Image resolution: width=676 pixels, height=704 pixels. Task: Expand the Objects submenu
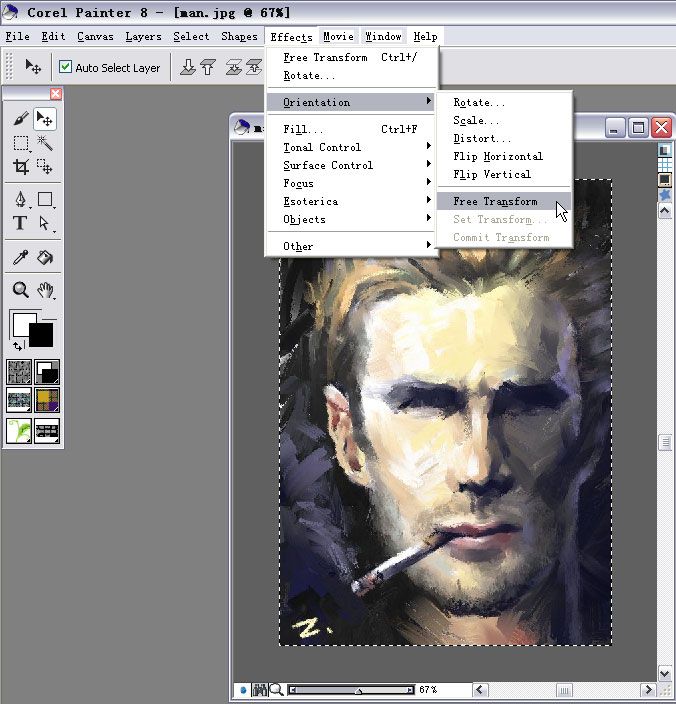[x=351, y=219]
